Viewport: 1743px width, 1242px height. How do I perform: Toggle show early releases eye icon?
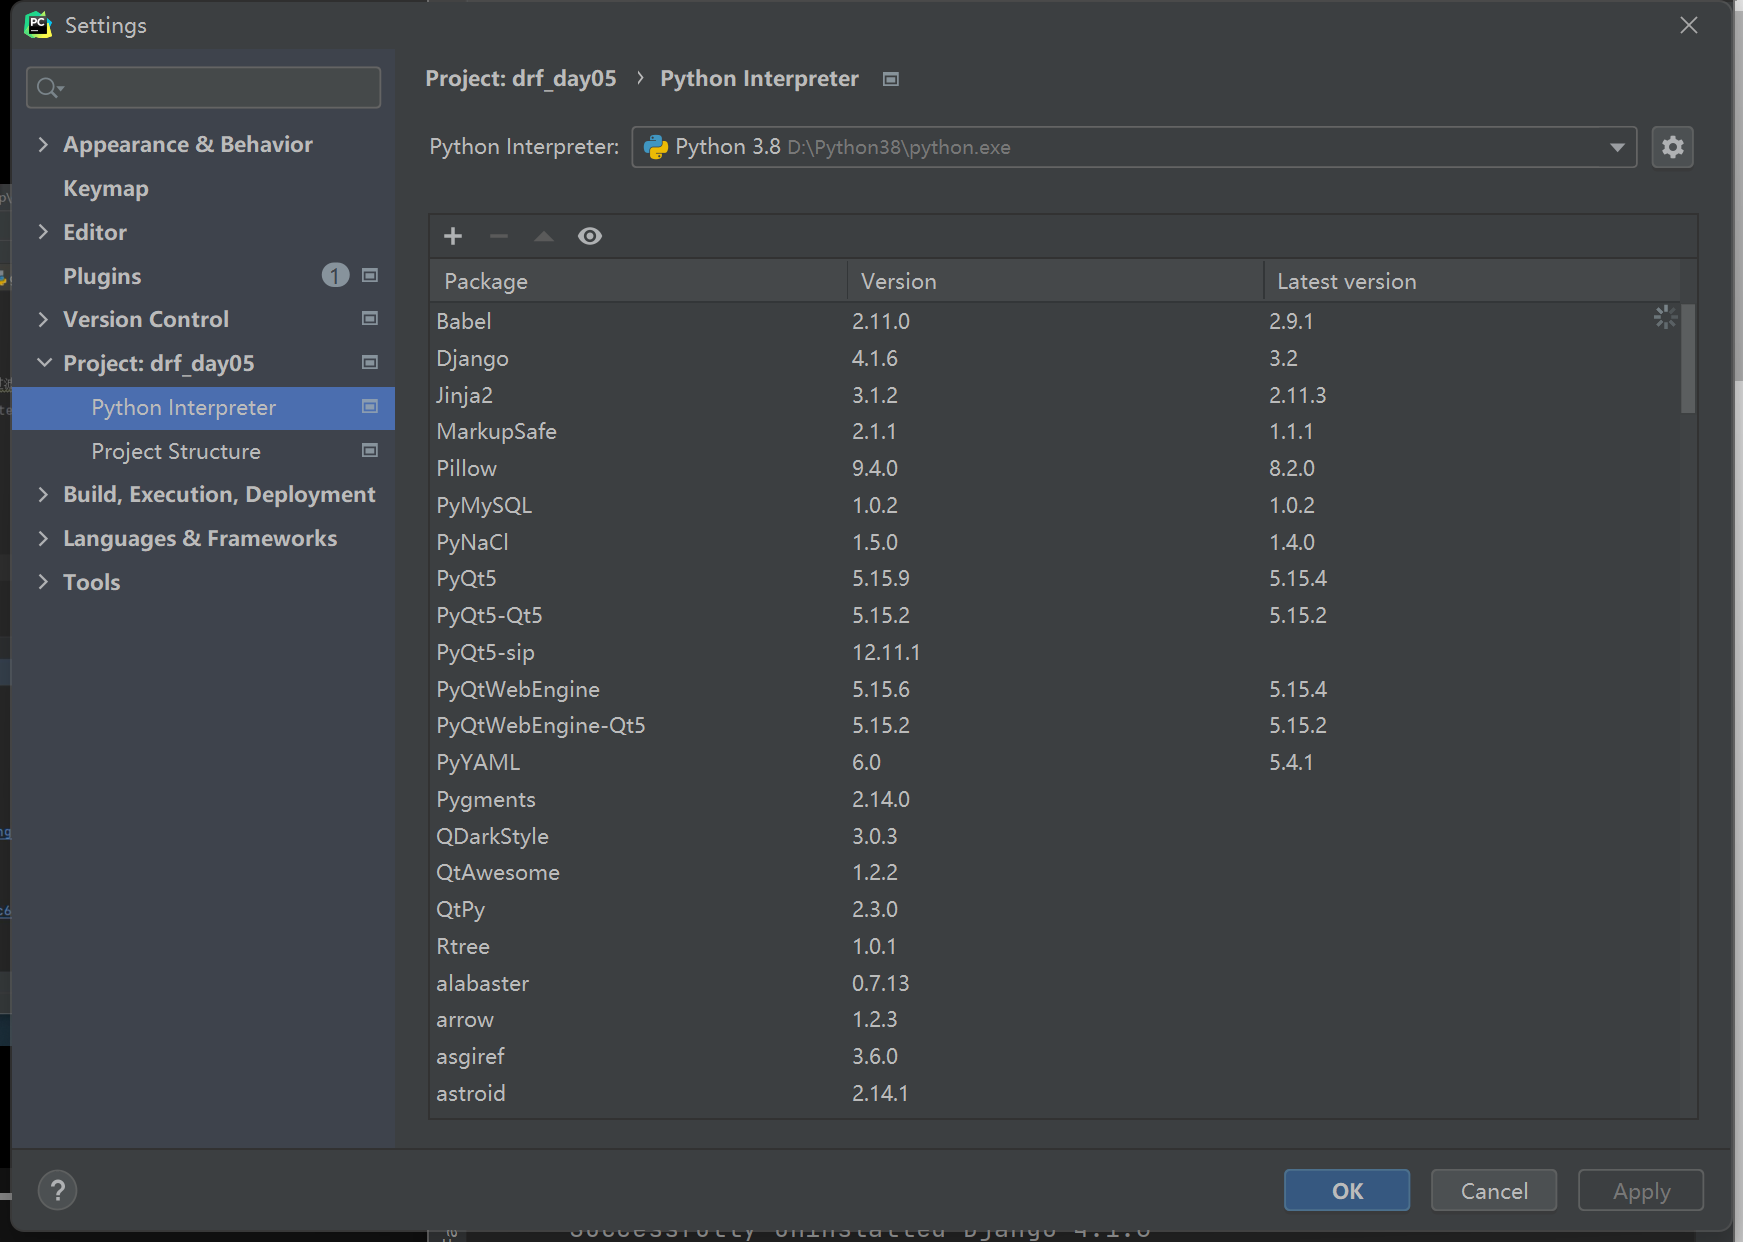590,236
